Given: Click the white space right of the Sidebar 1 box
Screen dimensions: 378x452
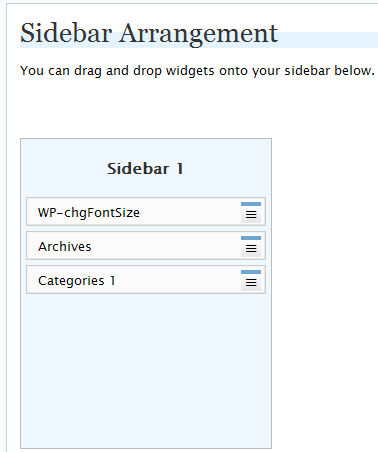Looking at the screenshot, I should (x=325, y=293).
